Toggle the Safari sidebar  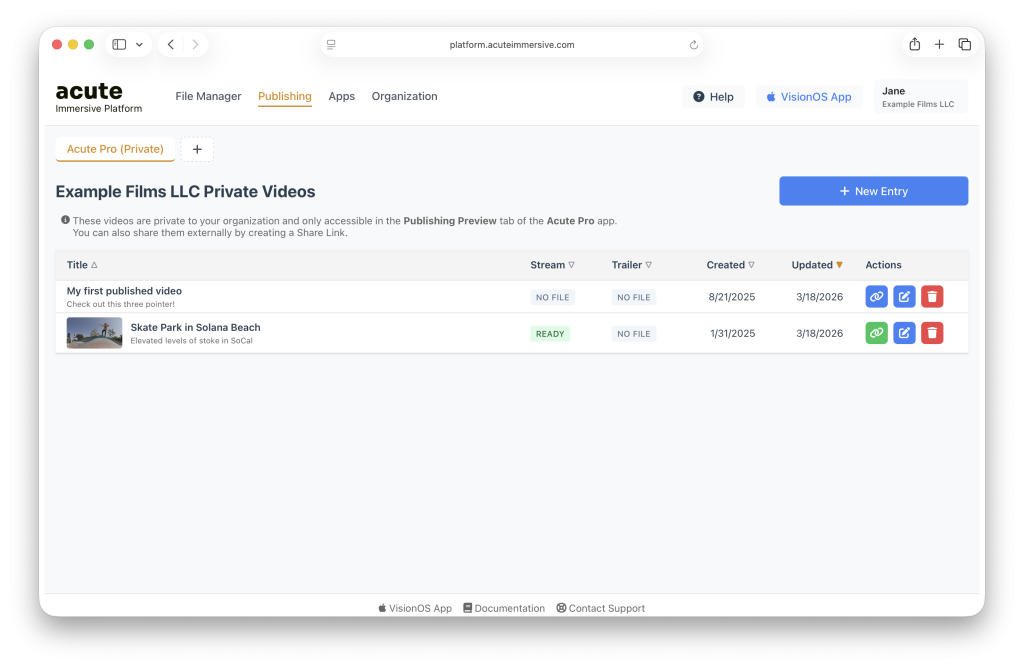point(119,45)
